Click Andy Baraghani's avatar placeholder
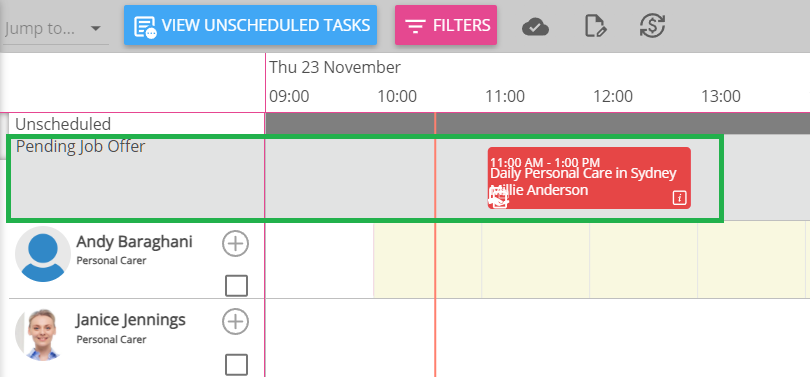Image resolution: width=810 pixels, height=377 pixels. coord(43,254)
